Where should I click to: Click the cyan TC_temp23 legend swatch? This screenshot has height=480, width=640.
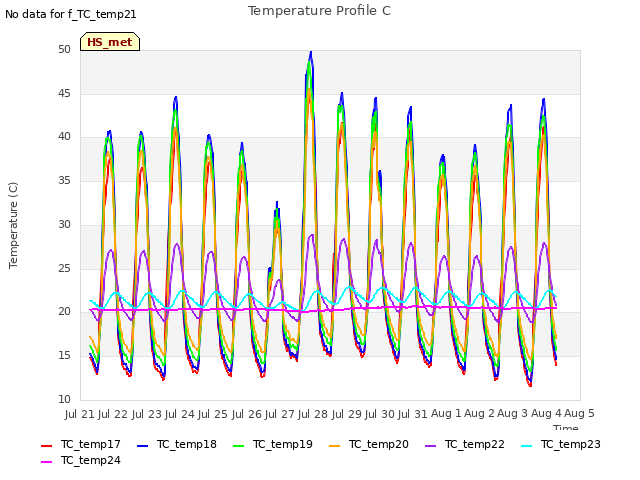pos(527,446)
